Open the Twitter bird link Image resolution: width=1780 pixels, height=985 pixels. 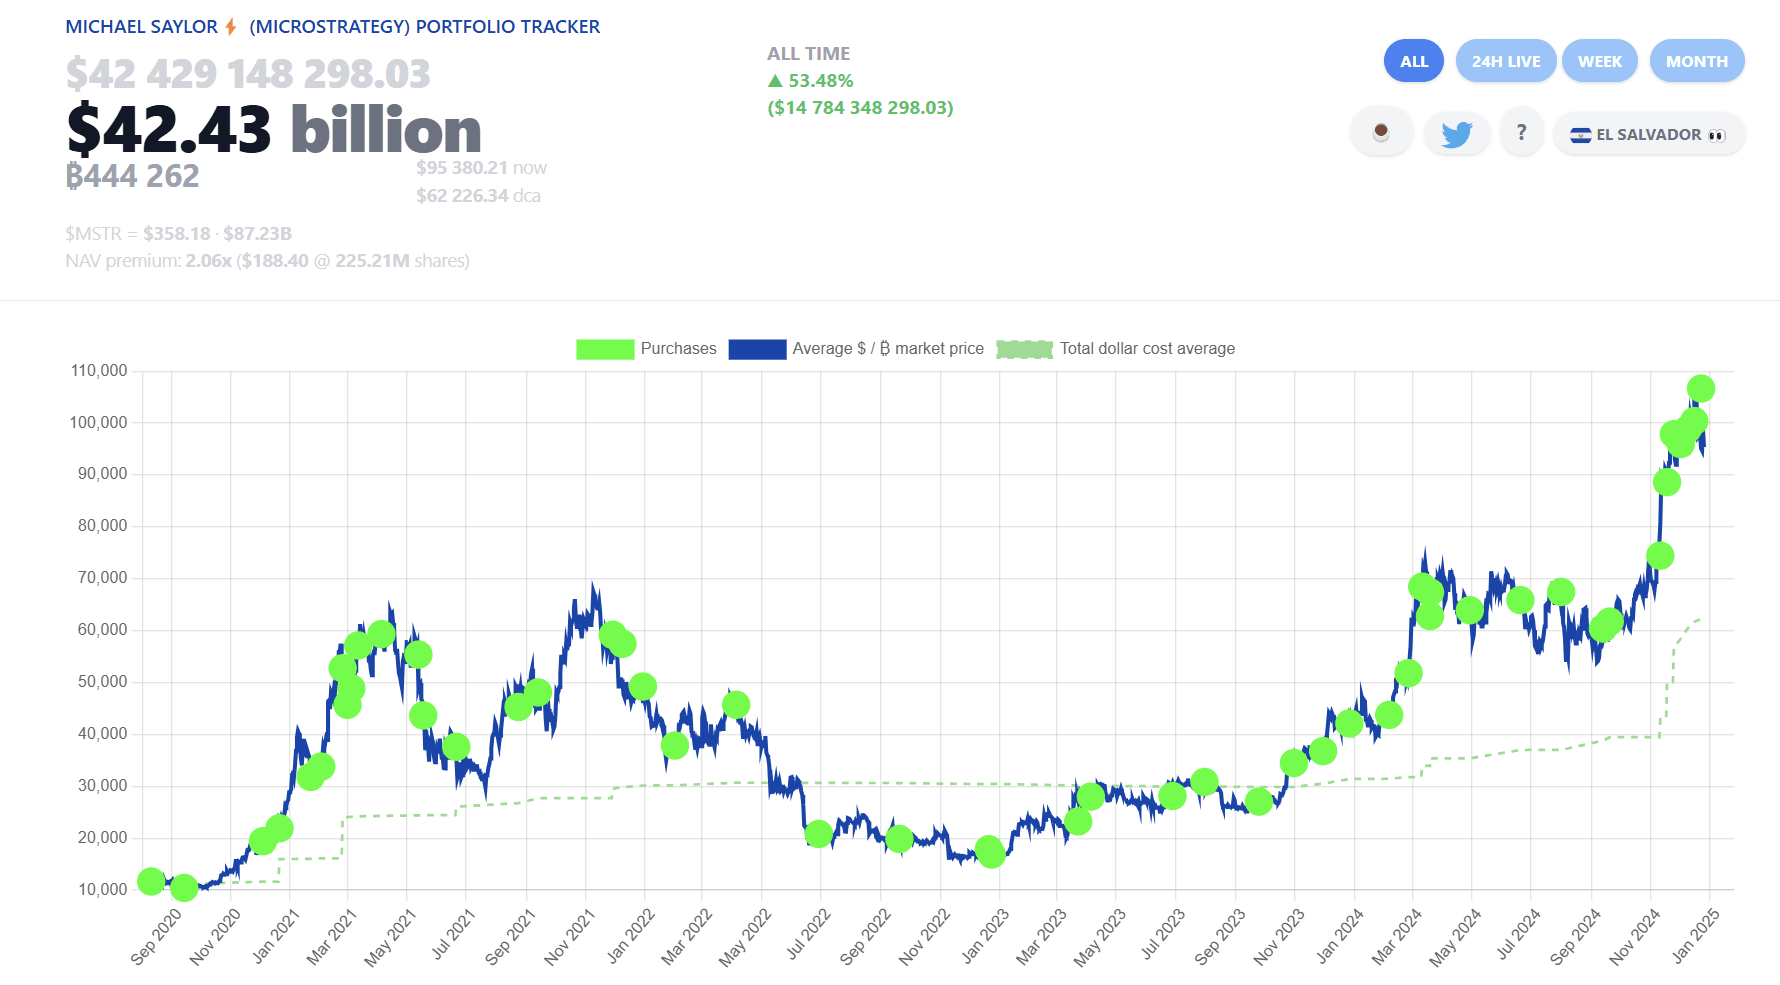[x=1456, y=134]
